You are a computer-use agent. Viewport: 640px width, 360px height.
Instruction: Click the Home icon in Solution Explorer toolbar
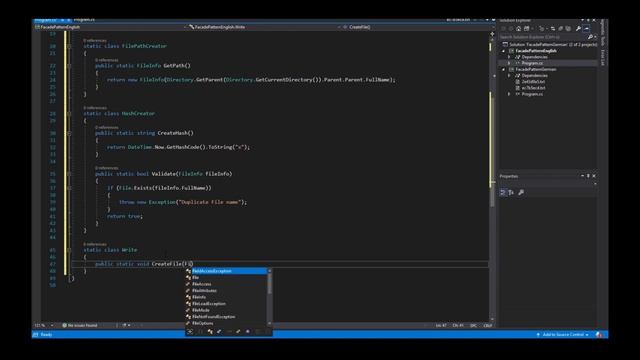pyautogui.click(x=518, y=29)
